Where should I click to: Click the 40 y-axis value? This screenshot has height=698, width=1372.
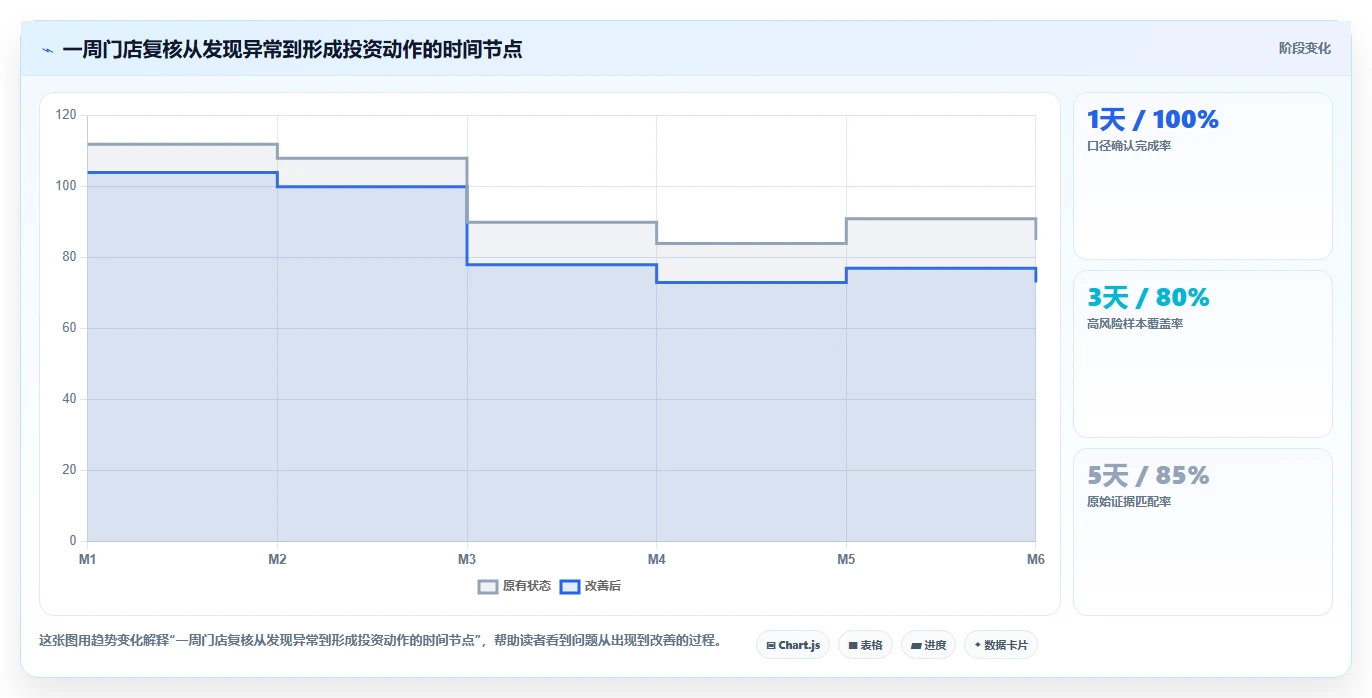69,399
